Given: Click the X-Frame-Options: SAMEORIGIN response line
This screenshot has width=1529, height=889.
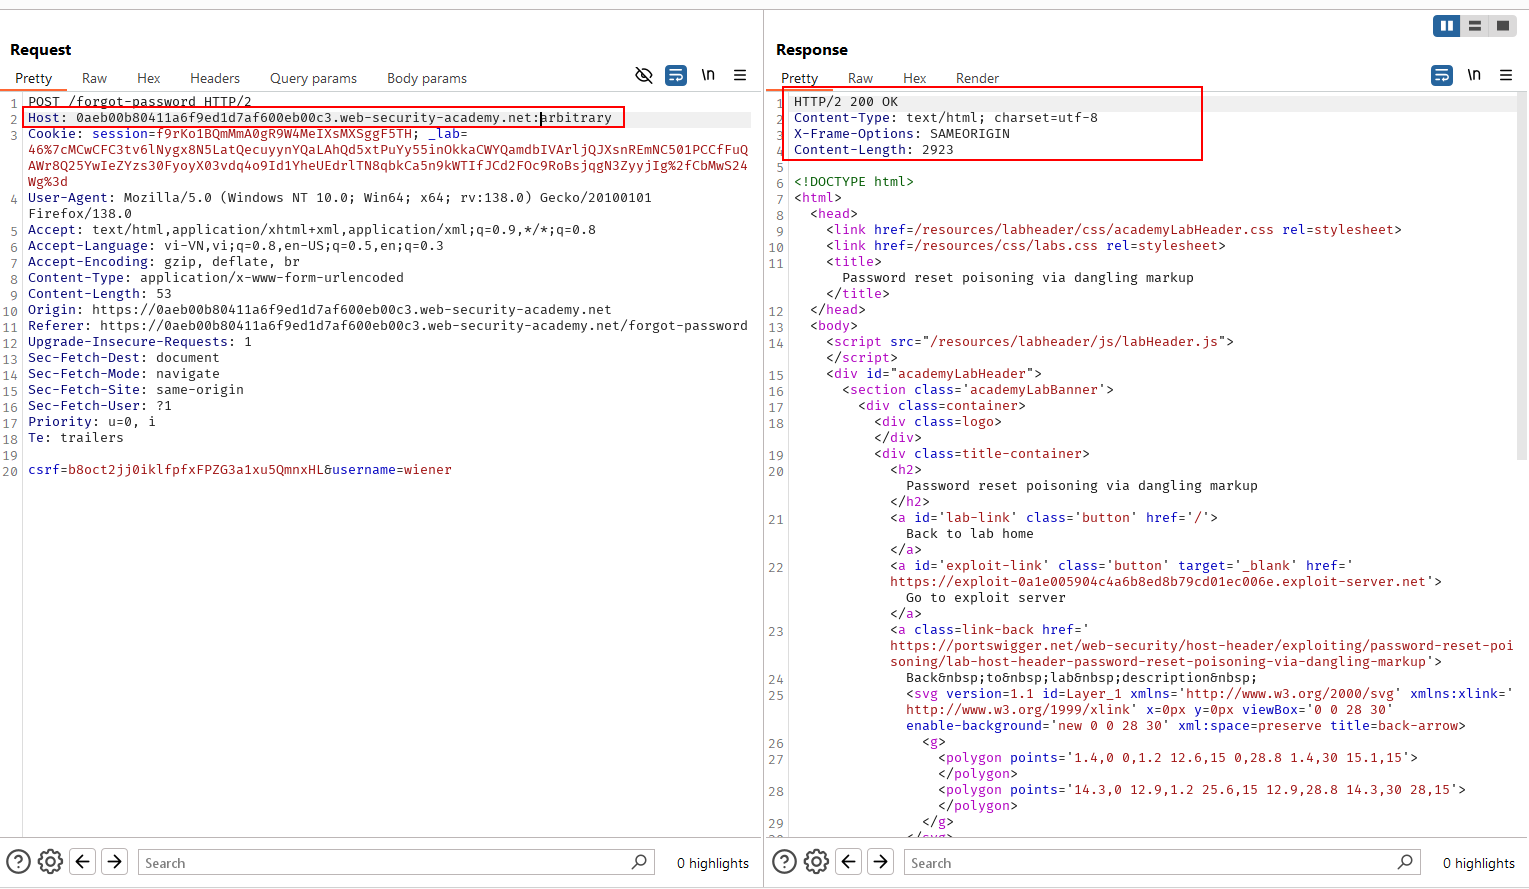Looking at the screenshot, I should [x=902, y=134].
